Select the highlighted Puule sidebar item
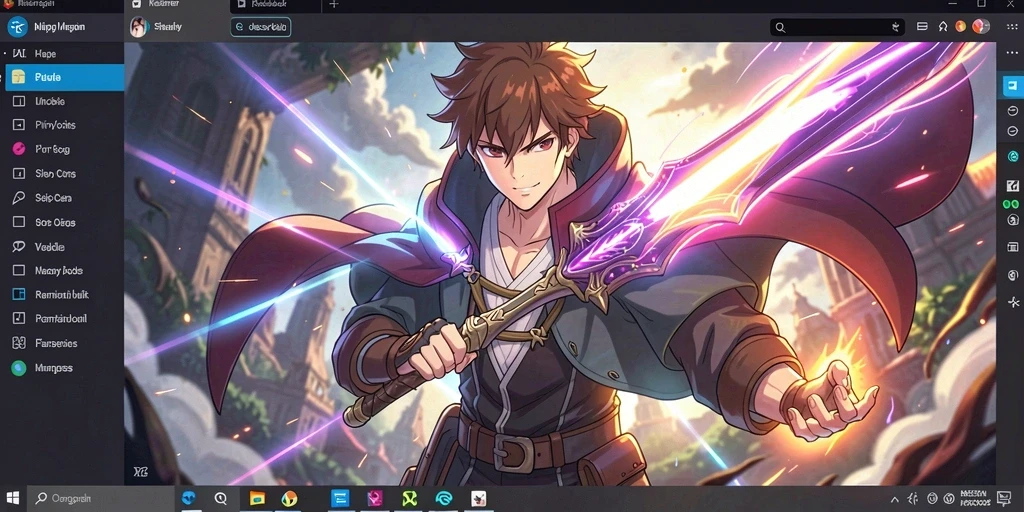 click(x=65, y=77)
